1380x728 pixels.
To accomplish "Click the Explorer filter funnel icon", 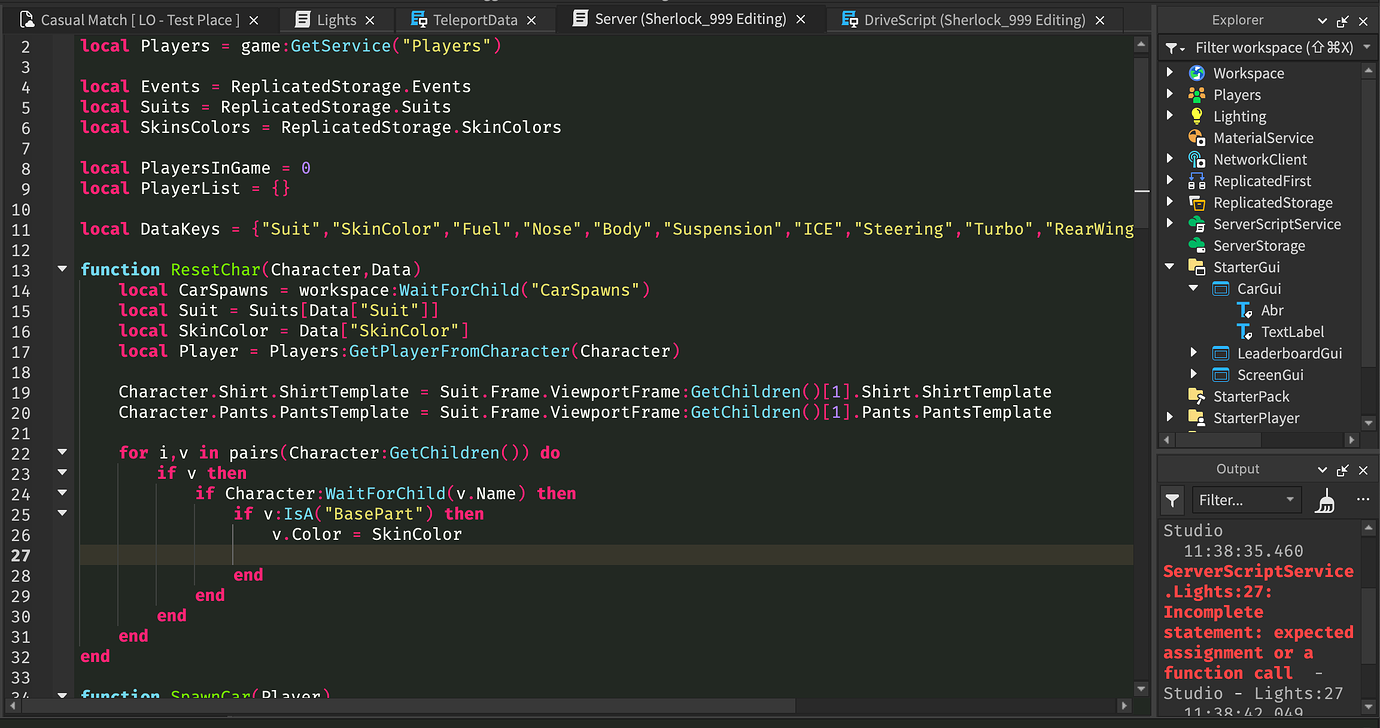I will [1172, 47].
